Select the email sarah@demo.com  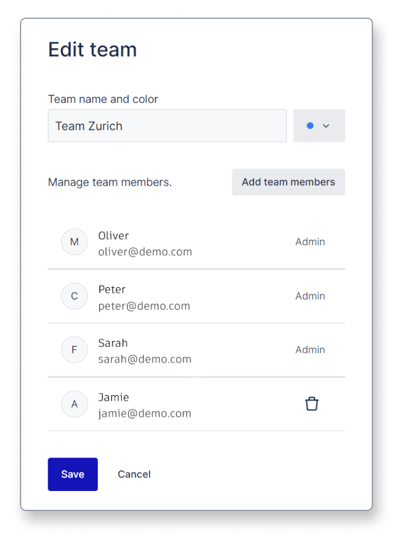(x=145, y=359)
